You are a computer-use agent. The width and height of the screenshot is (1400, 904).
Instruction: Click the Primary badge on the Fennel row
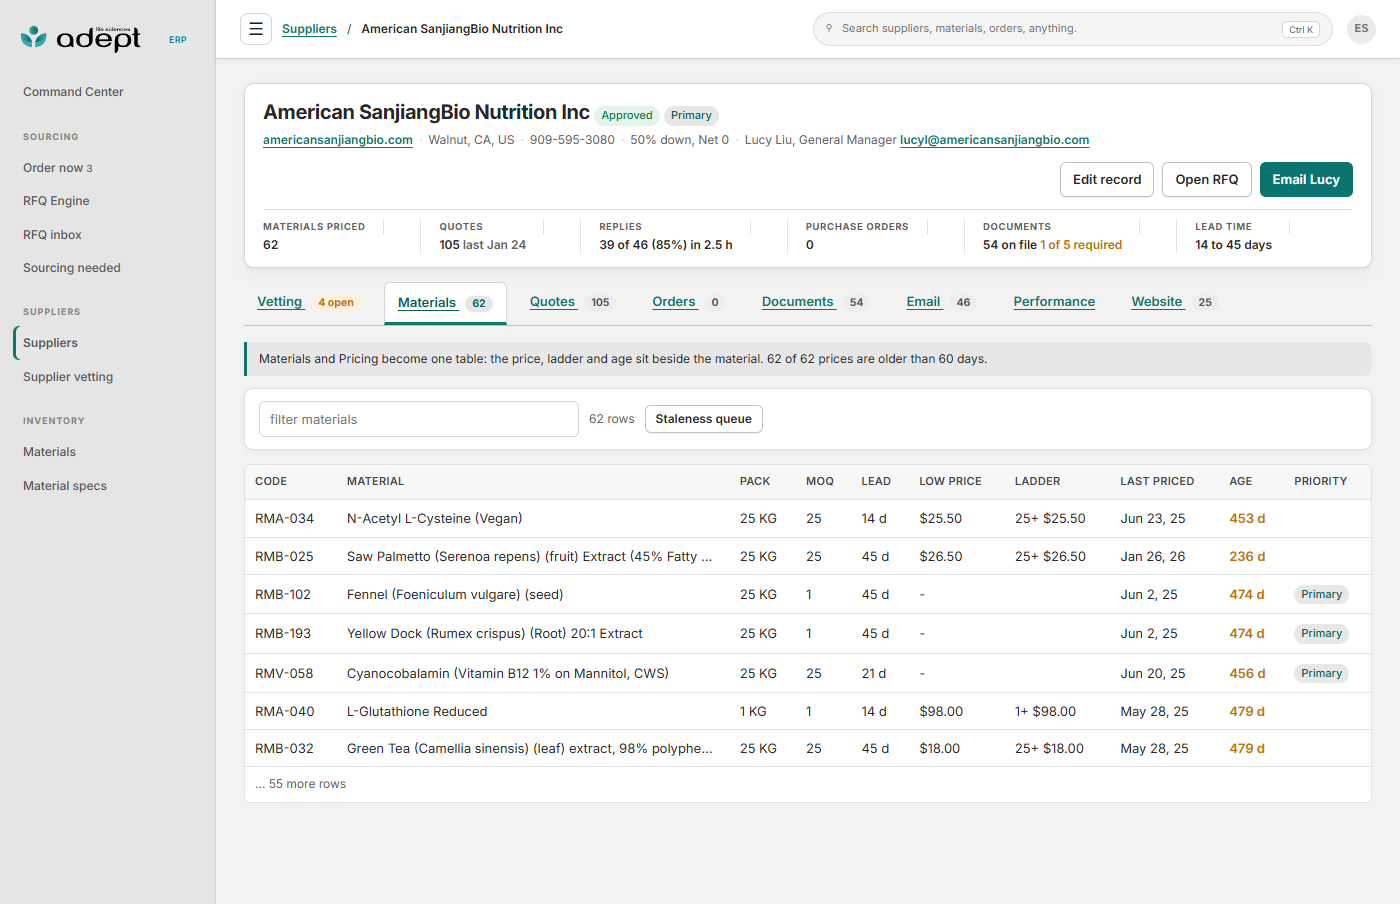(1321, 595)
